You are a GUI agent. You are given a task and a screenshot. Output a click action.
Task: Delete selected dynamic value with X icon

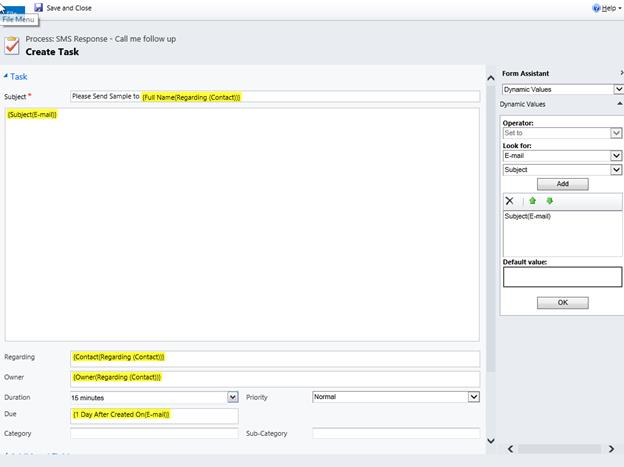click(x=510, y=201)
